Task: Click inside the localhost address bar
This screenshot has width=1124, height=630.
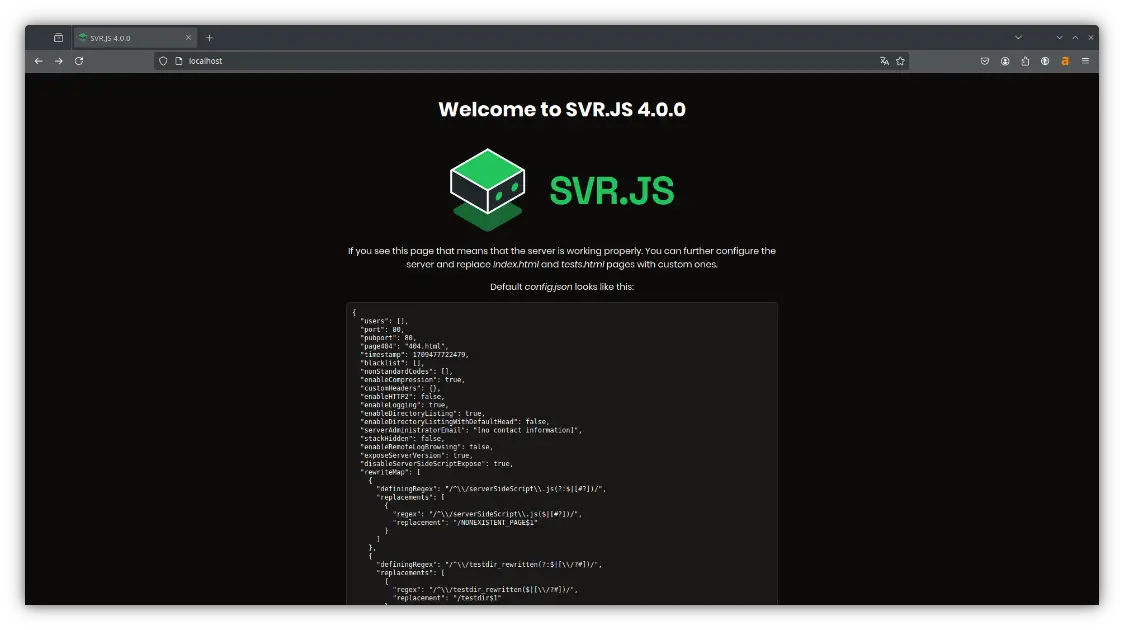Action: [x=300, y=61]
